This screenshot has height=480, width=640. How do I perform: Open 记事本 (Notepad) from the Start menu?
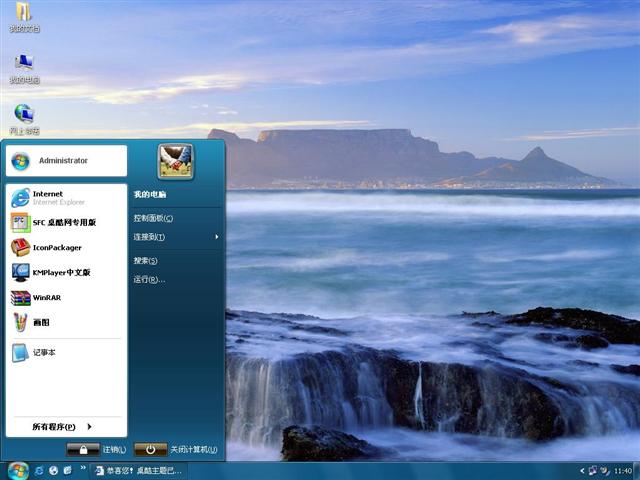click(43, 352)
